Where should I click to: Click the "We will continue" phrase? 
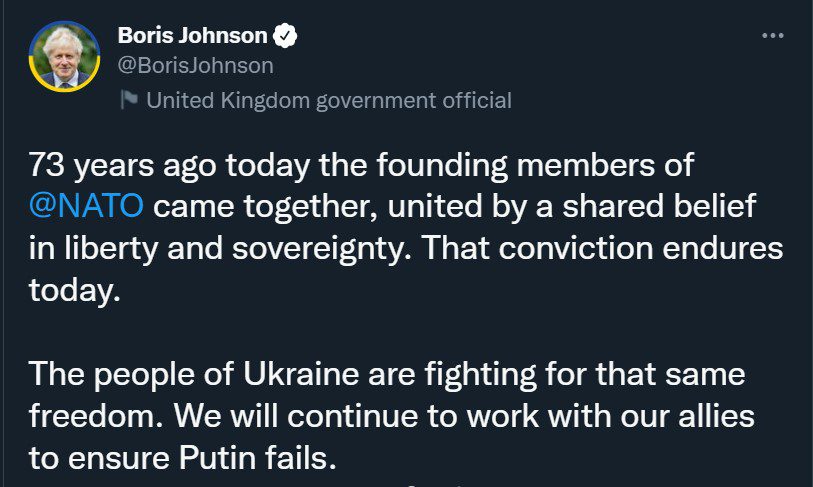296,416
